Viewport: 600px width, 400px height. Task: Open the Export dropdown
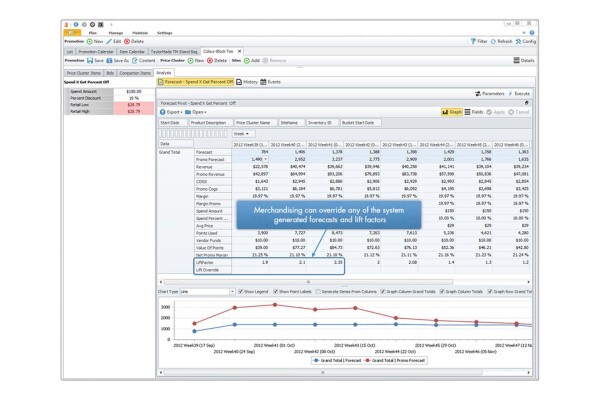pyautogui.click(x=171, y=112)
